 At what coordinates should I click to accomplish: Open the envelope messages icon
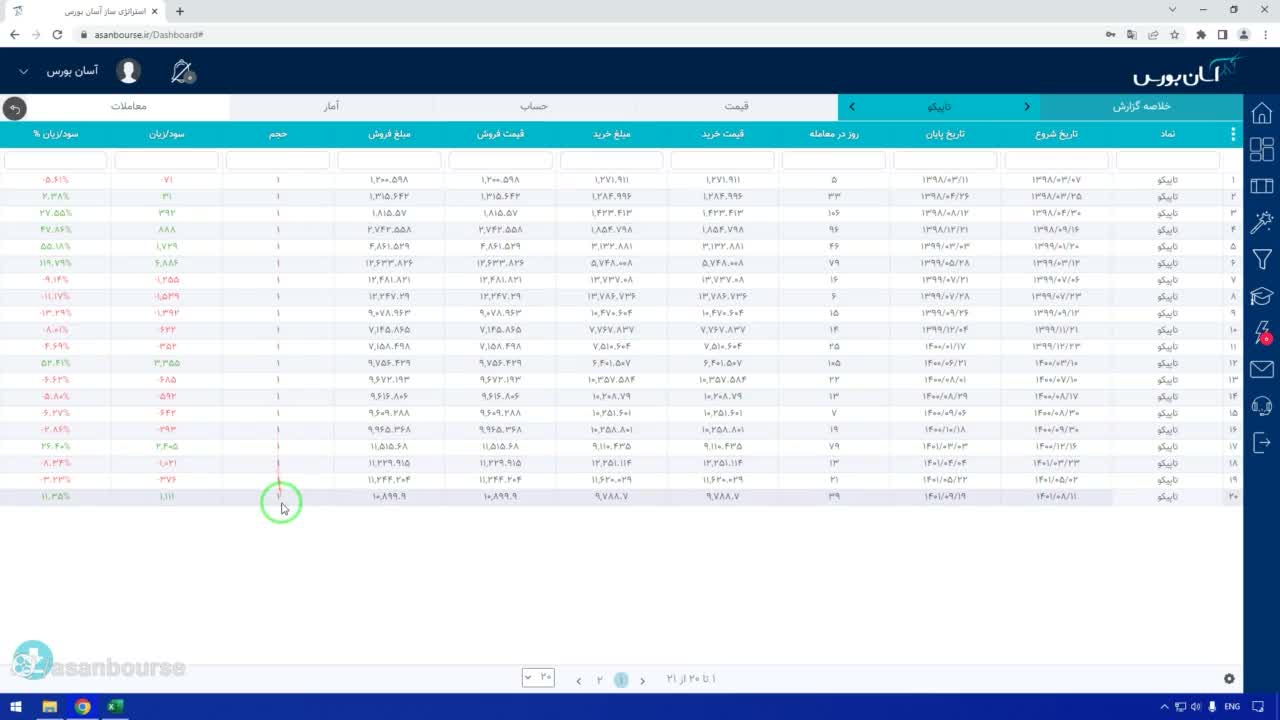(1261, 370)
